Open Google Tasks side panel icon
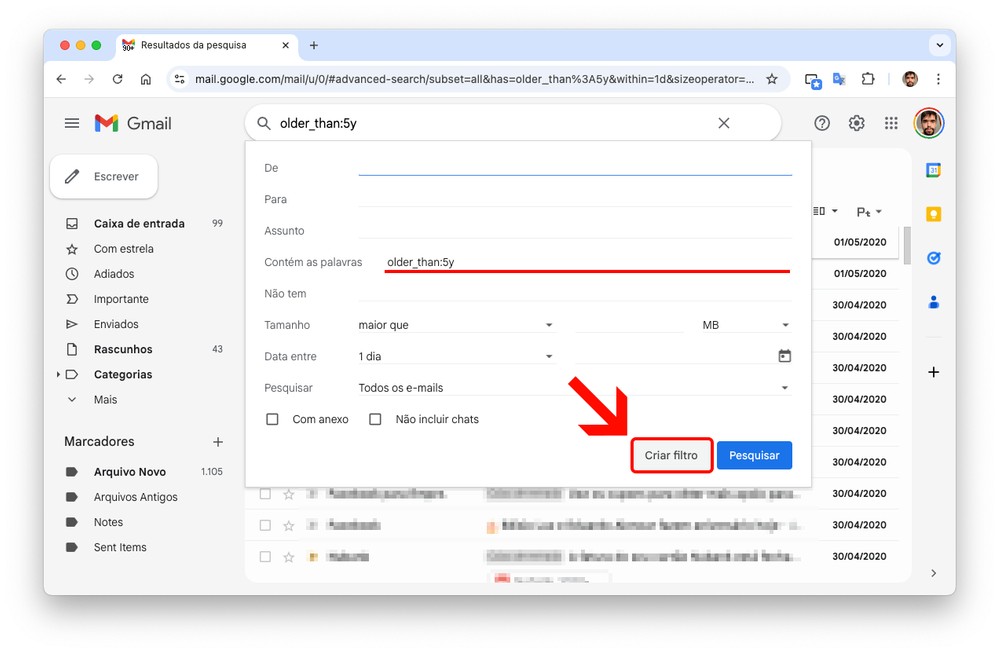 pos(933,258)
